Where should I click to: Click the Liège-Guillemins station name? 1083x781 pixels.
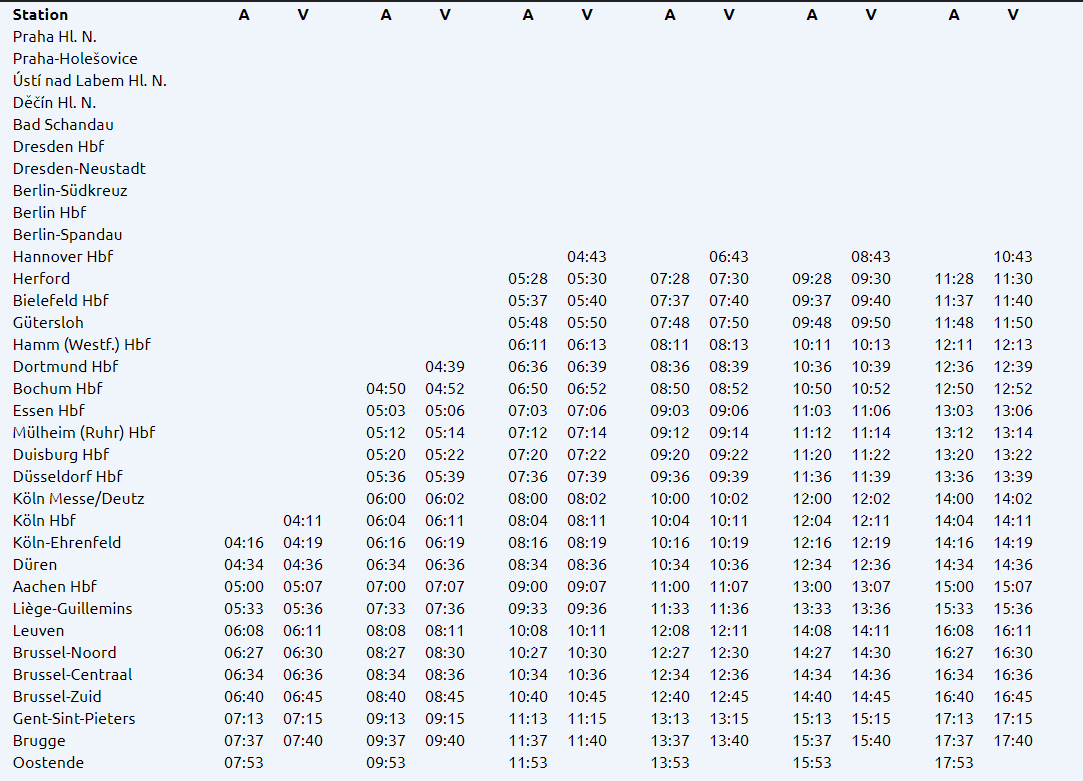tap(72, 609)
